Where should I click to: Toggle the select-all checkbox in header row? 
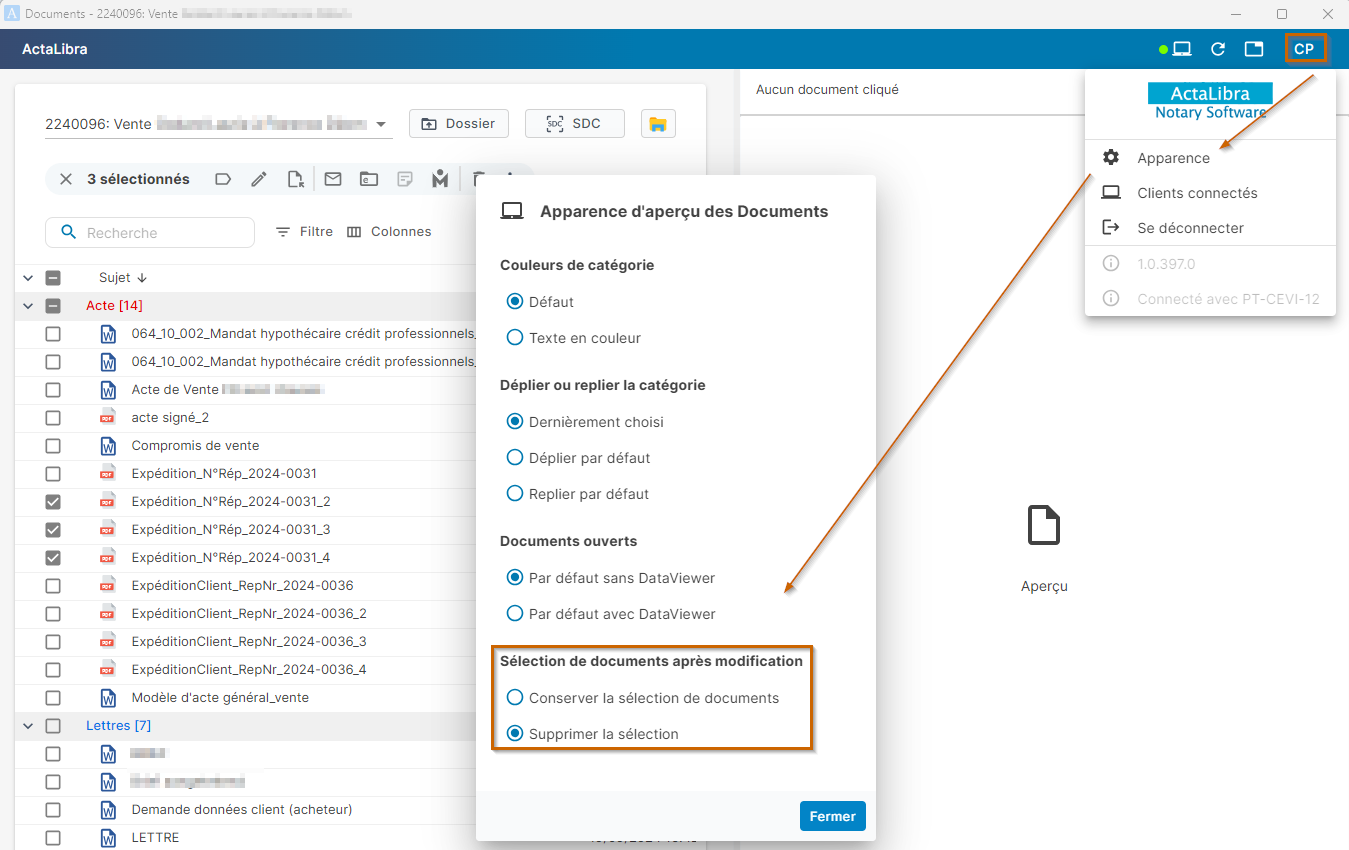pyautogui.click(x=53, y=278)
